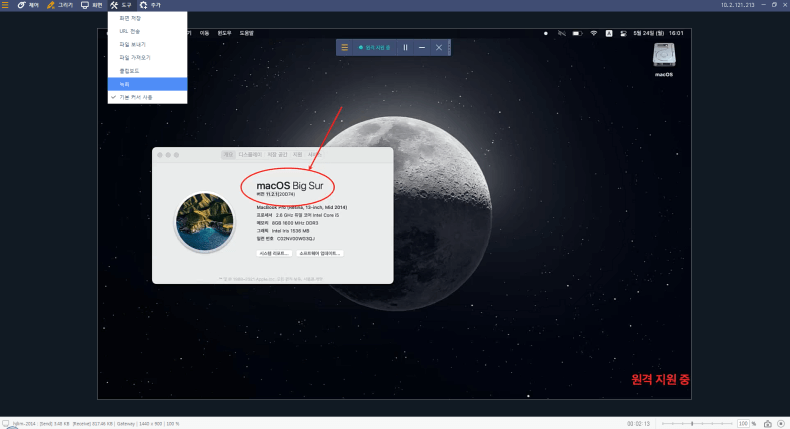This screenshot has width=790, height=429.
Task: Click the Big Sur circular wallpaper image
Action: point(205,222)
